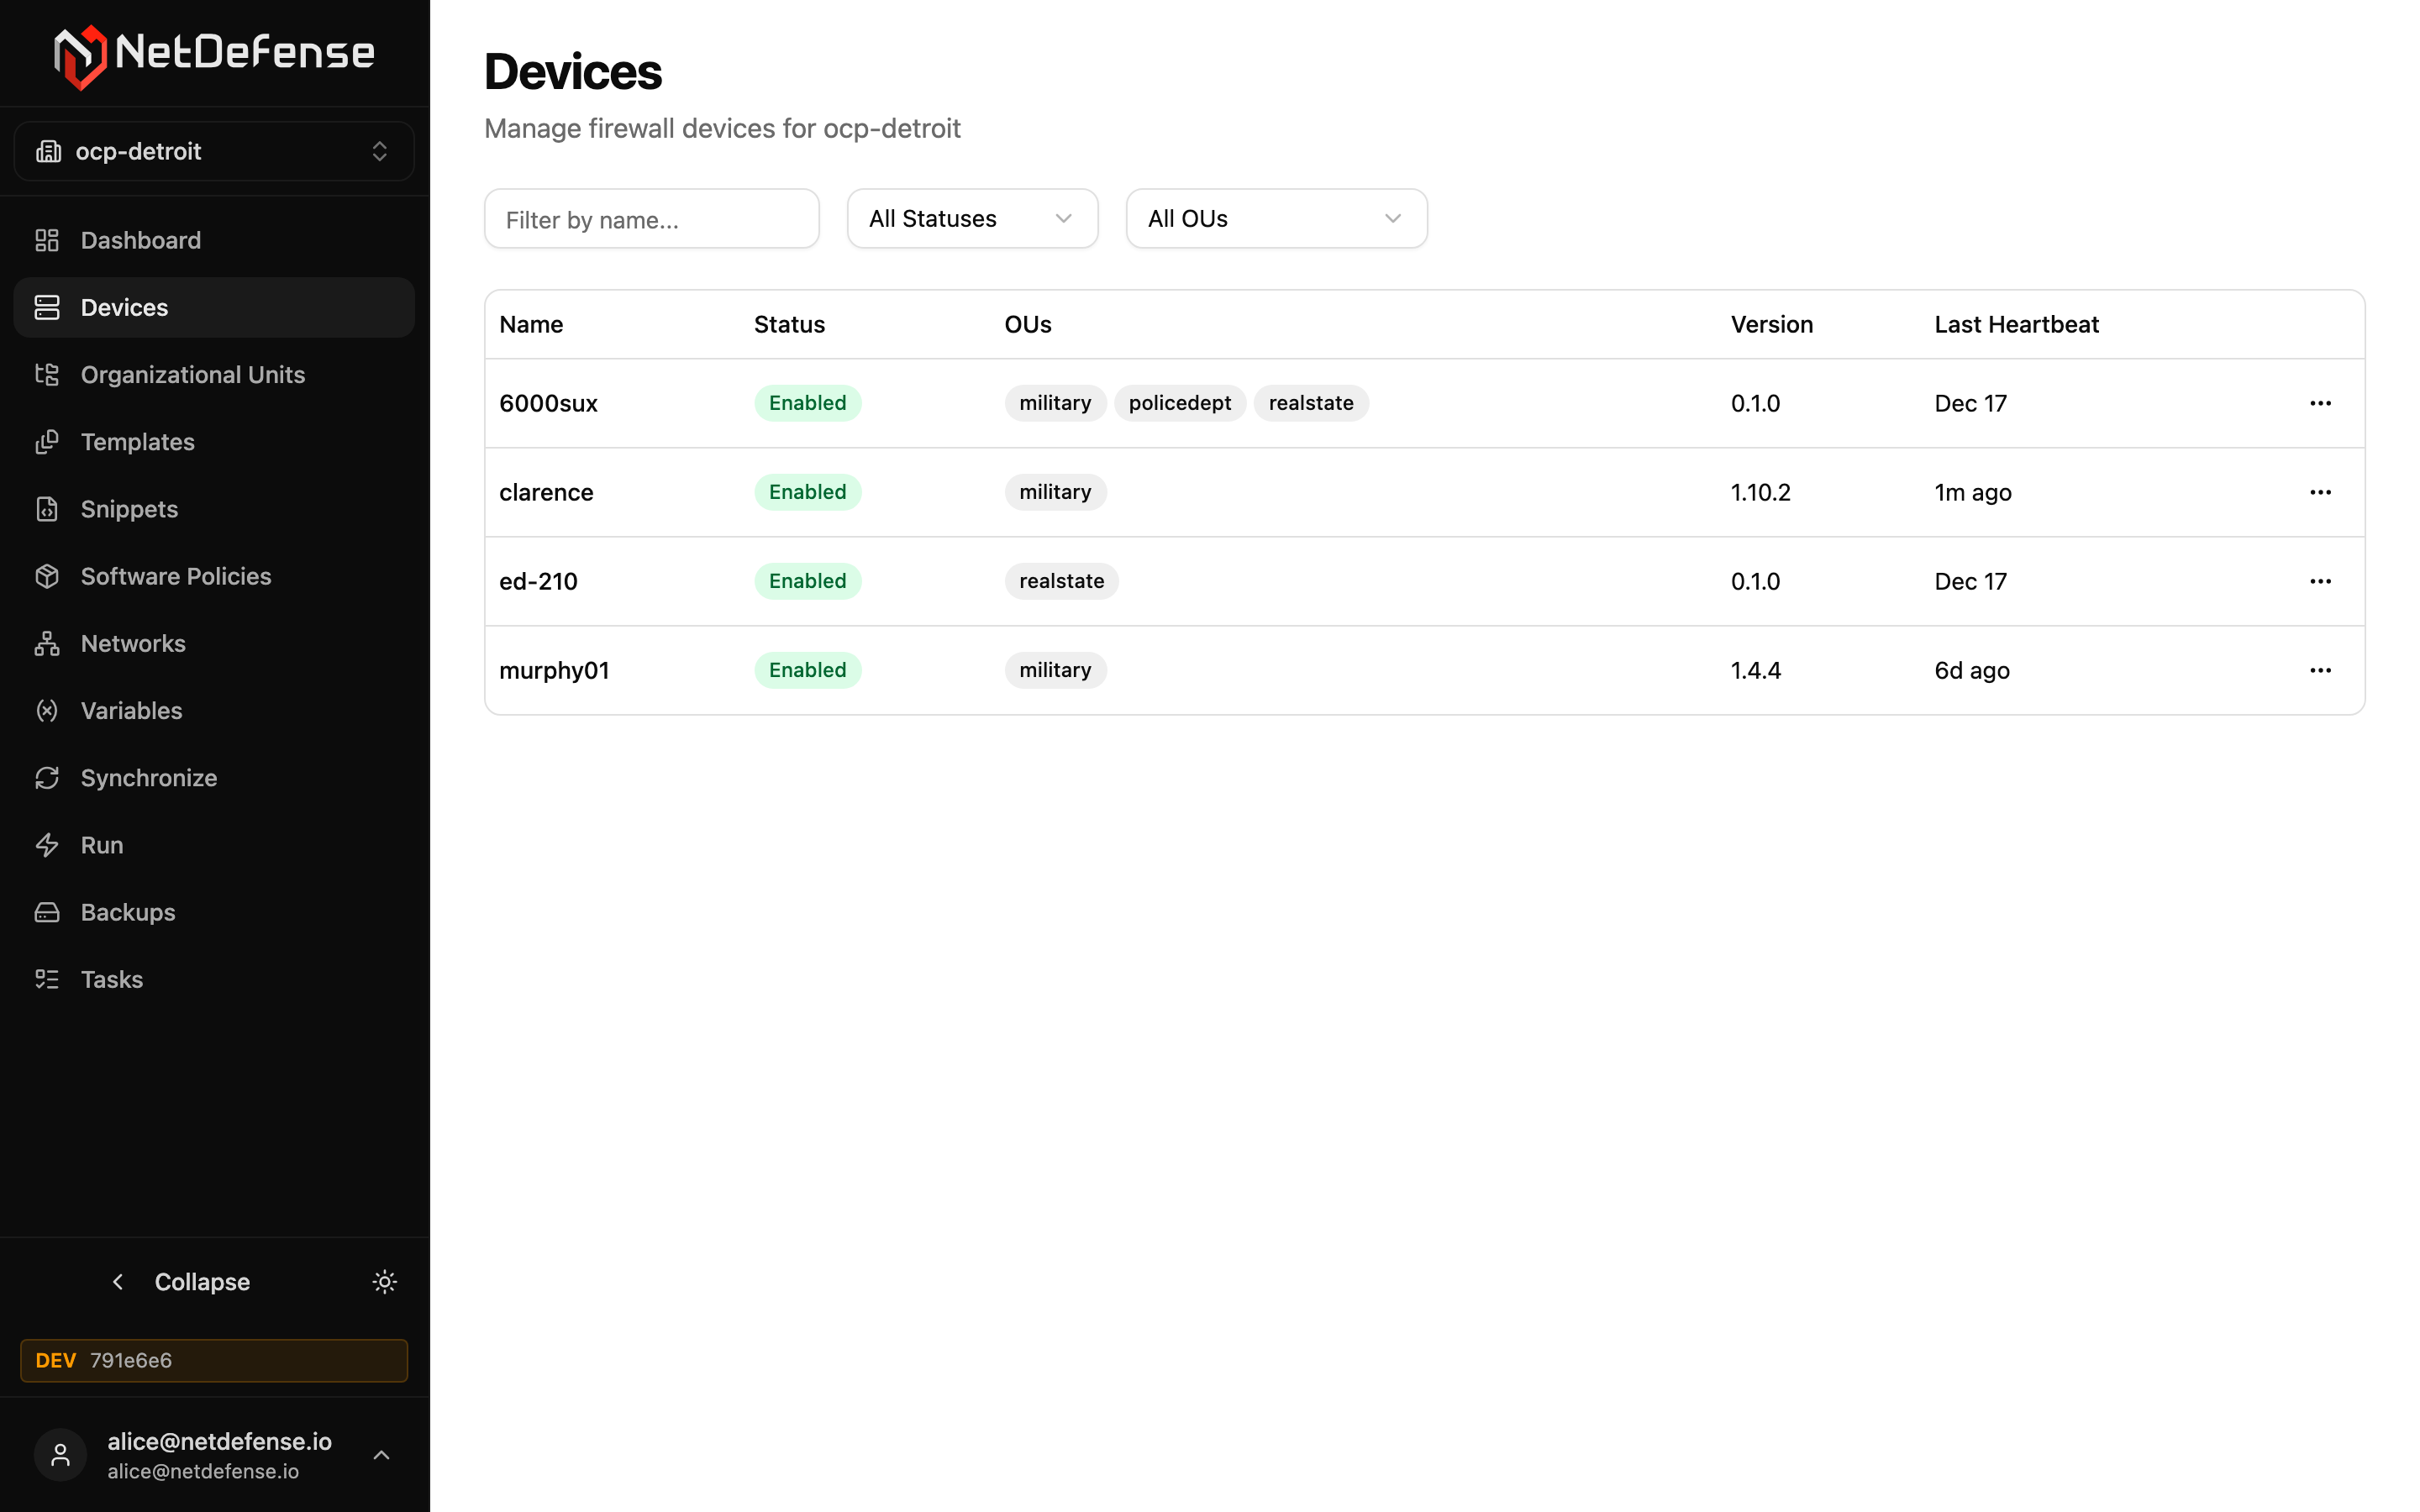Click version 1.10.2 in clarence row
Screen dimensions: 2420x1512
1760,492
